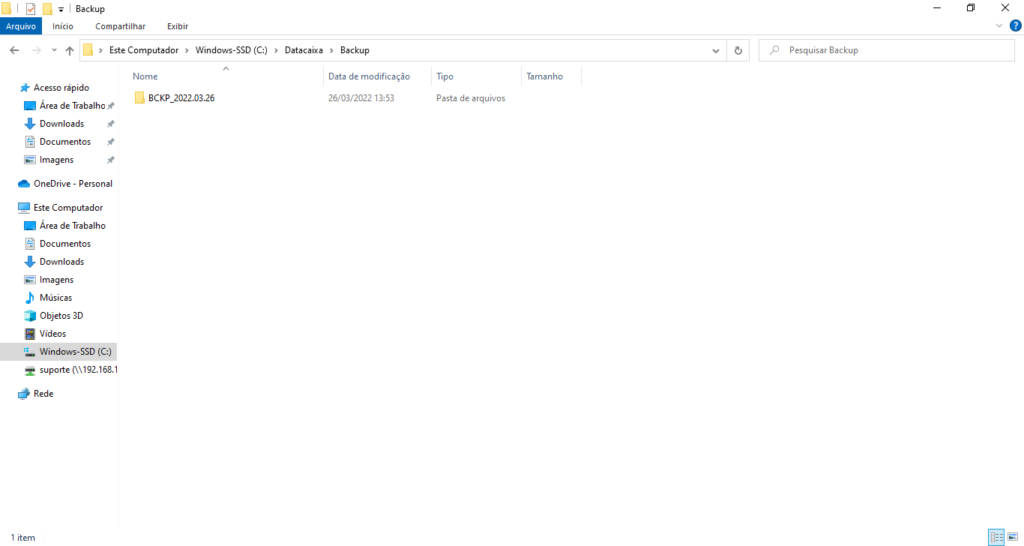Open the address bar history dropdown

pyautogui.click(x=716, y=50)
